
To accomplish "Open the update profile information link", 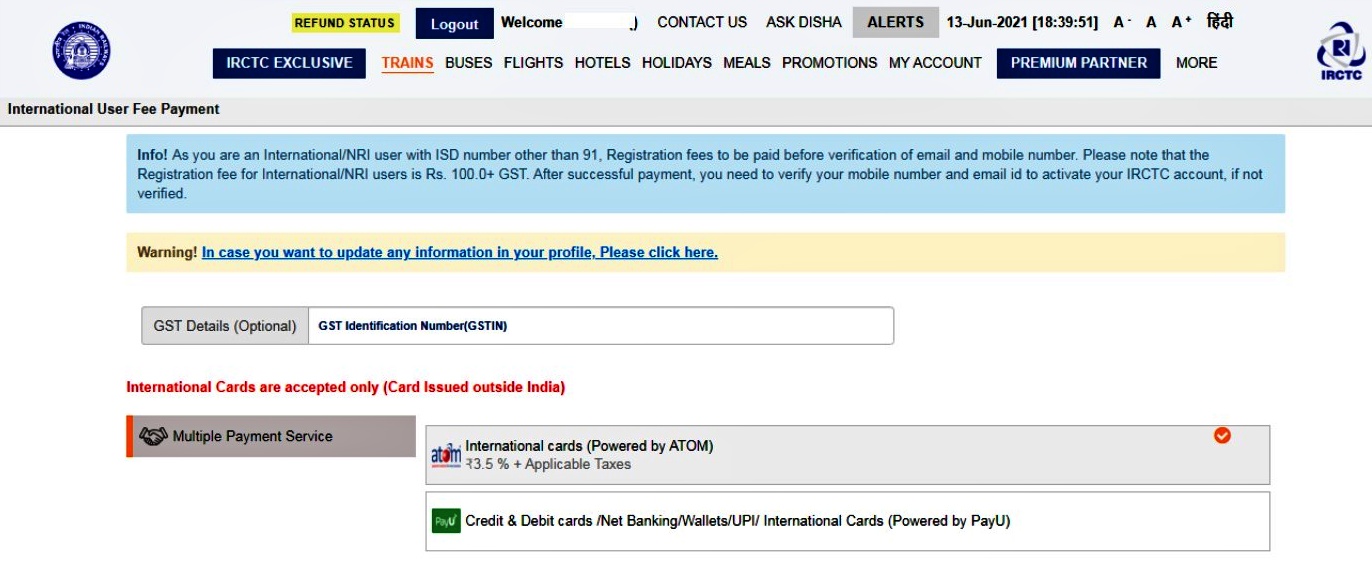I will 459,253.
